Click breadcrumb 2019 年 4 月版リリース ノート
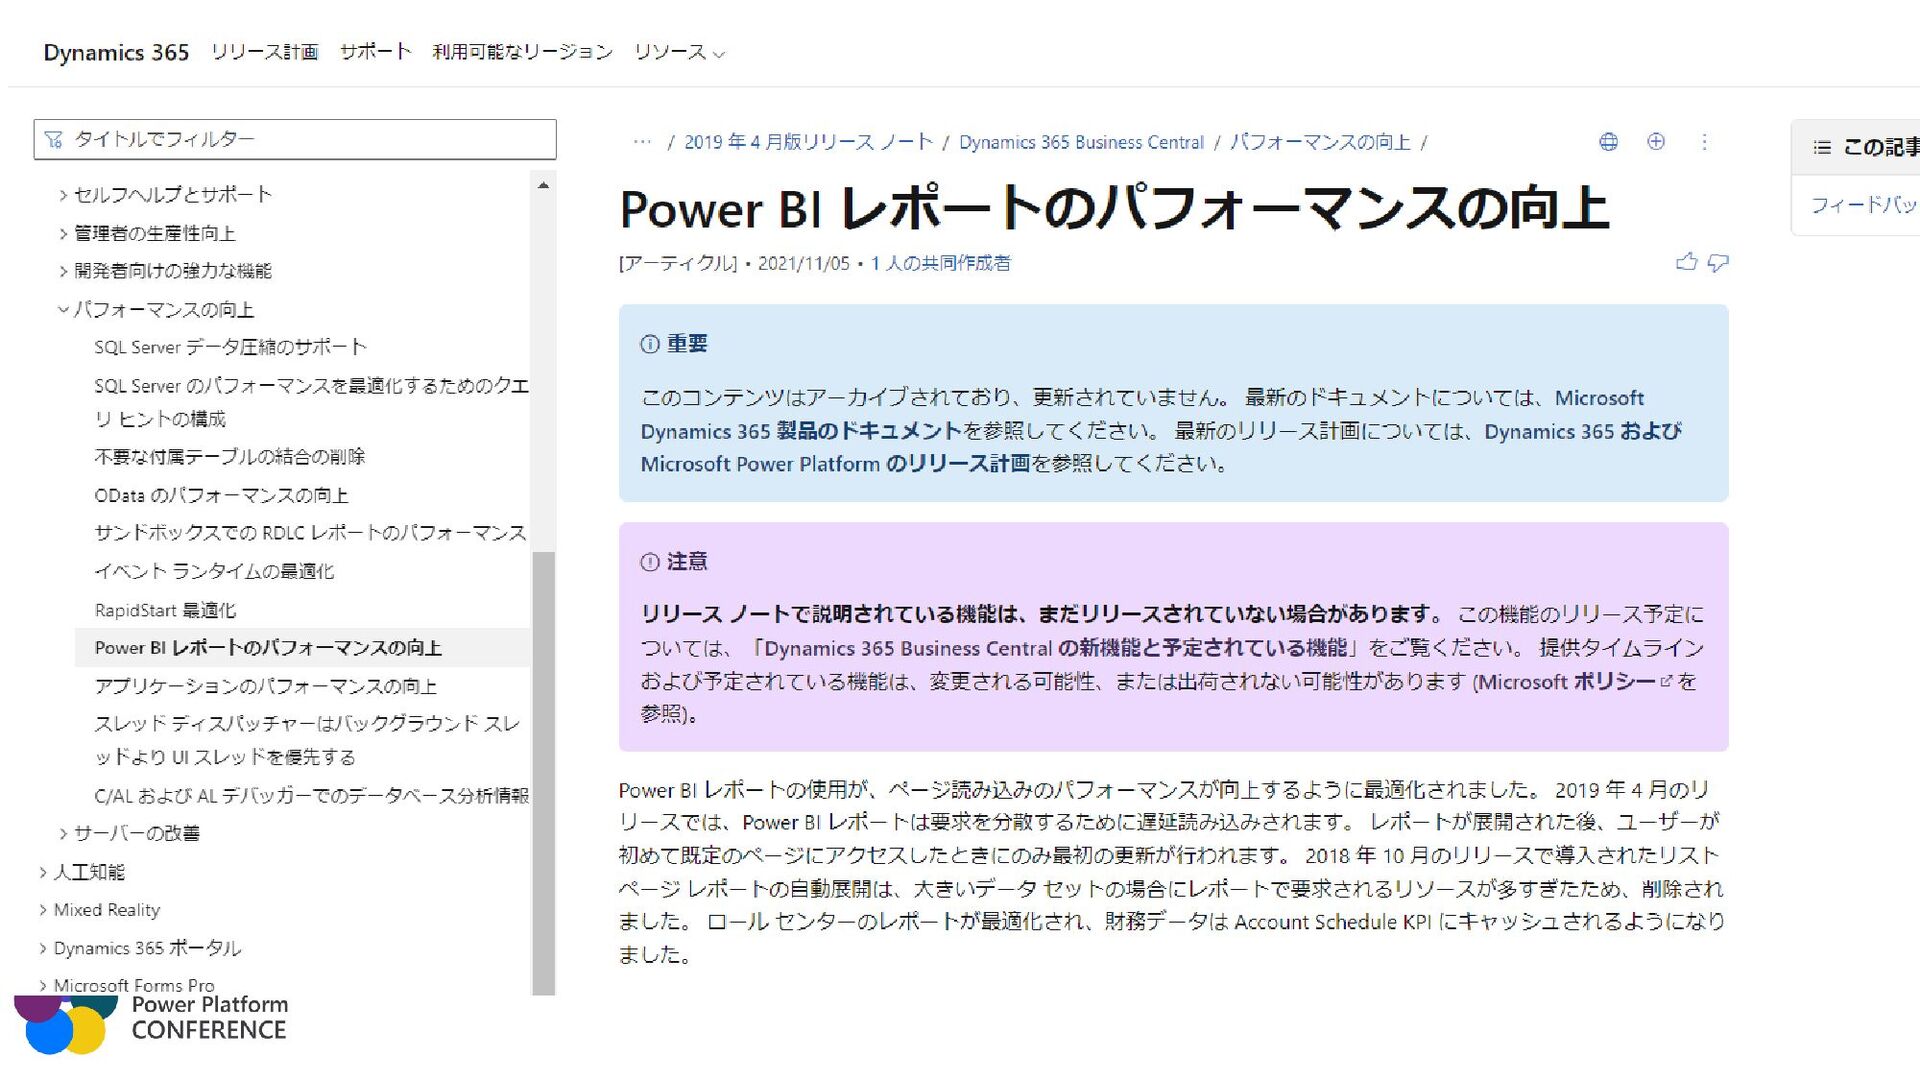 (x=808, y=142)
